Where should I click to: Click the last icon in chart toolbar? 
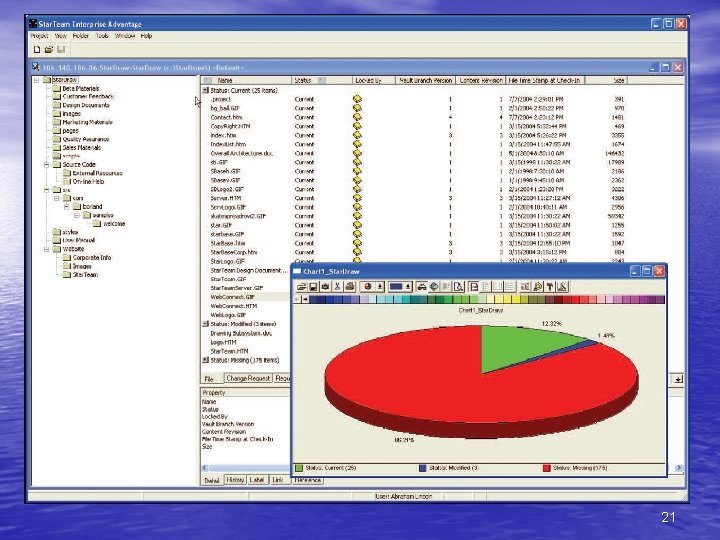click(x=562, y=287)
